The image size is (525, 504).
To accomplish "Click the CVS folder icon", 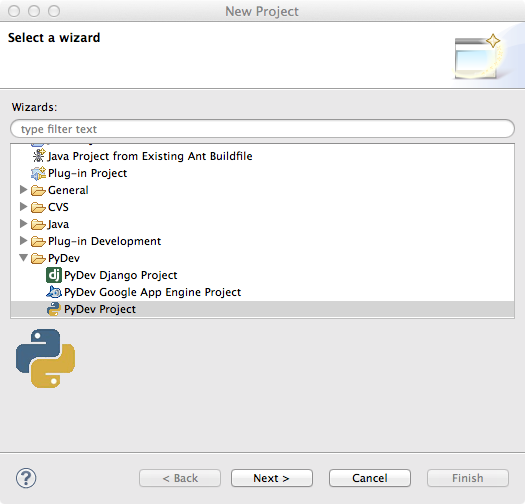I will pos(38,208).
